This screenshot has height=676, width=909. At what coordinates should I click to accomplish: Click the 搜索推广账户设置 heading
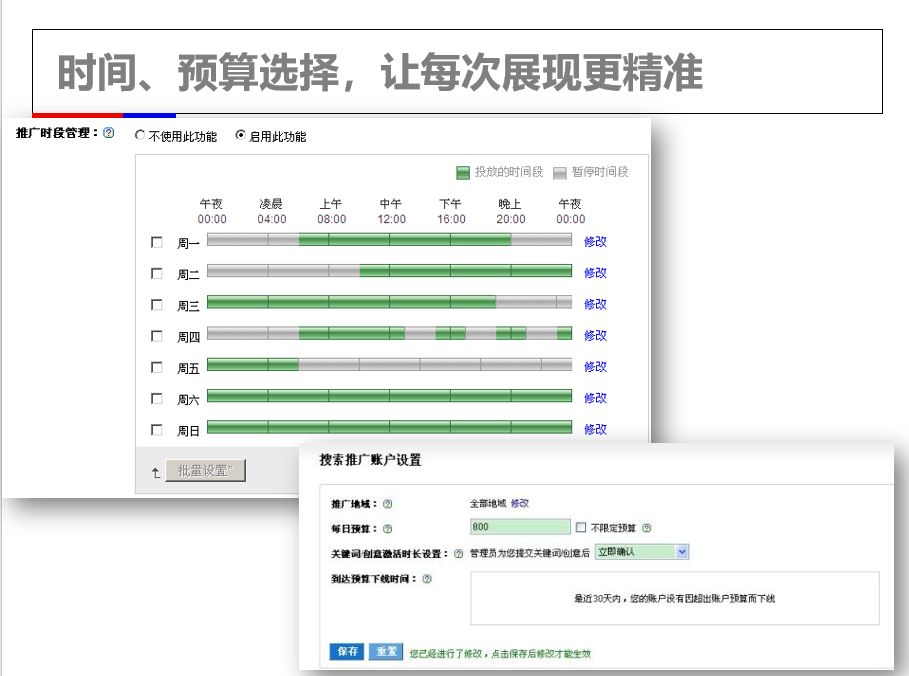pos(370,460)
